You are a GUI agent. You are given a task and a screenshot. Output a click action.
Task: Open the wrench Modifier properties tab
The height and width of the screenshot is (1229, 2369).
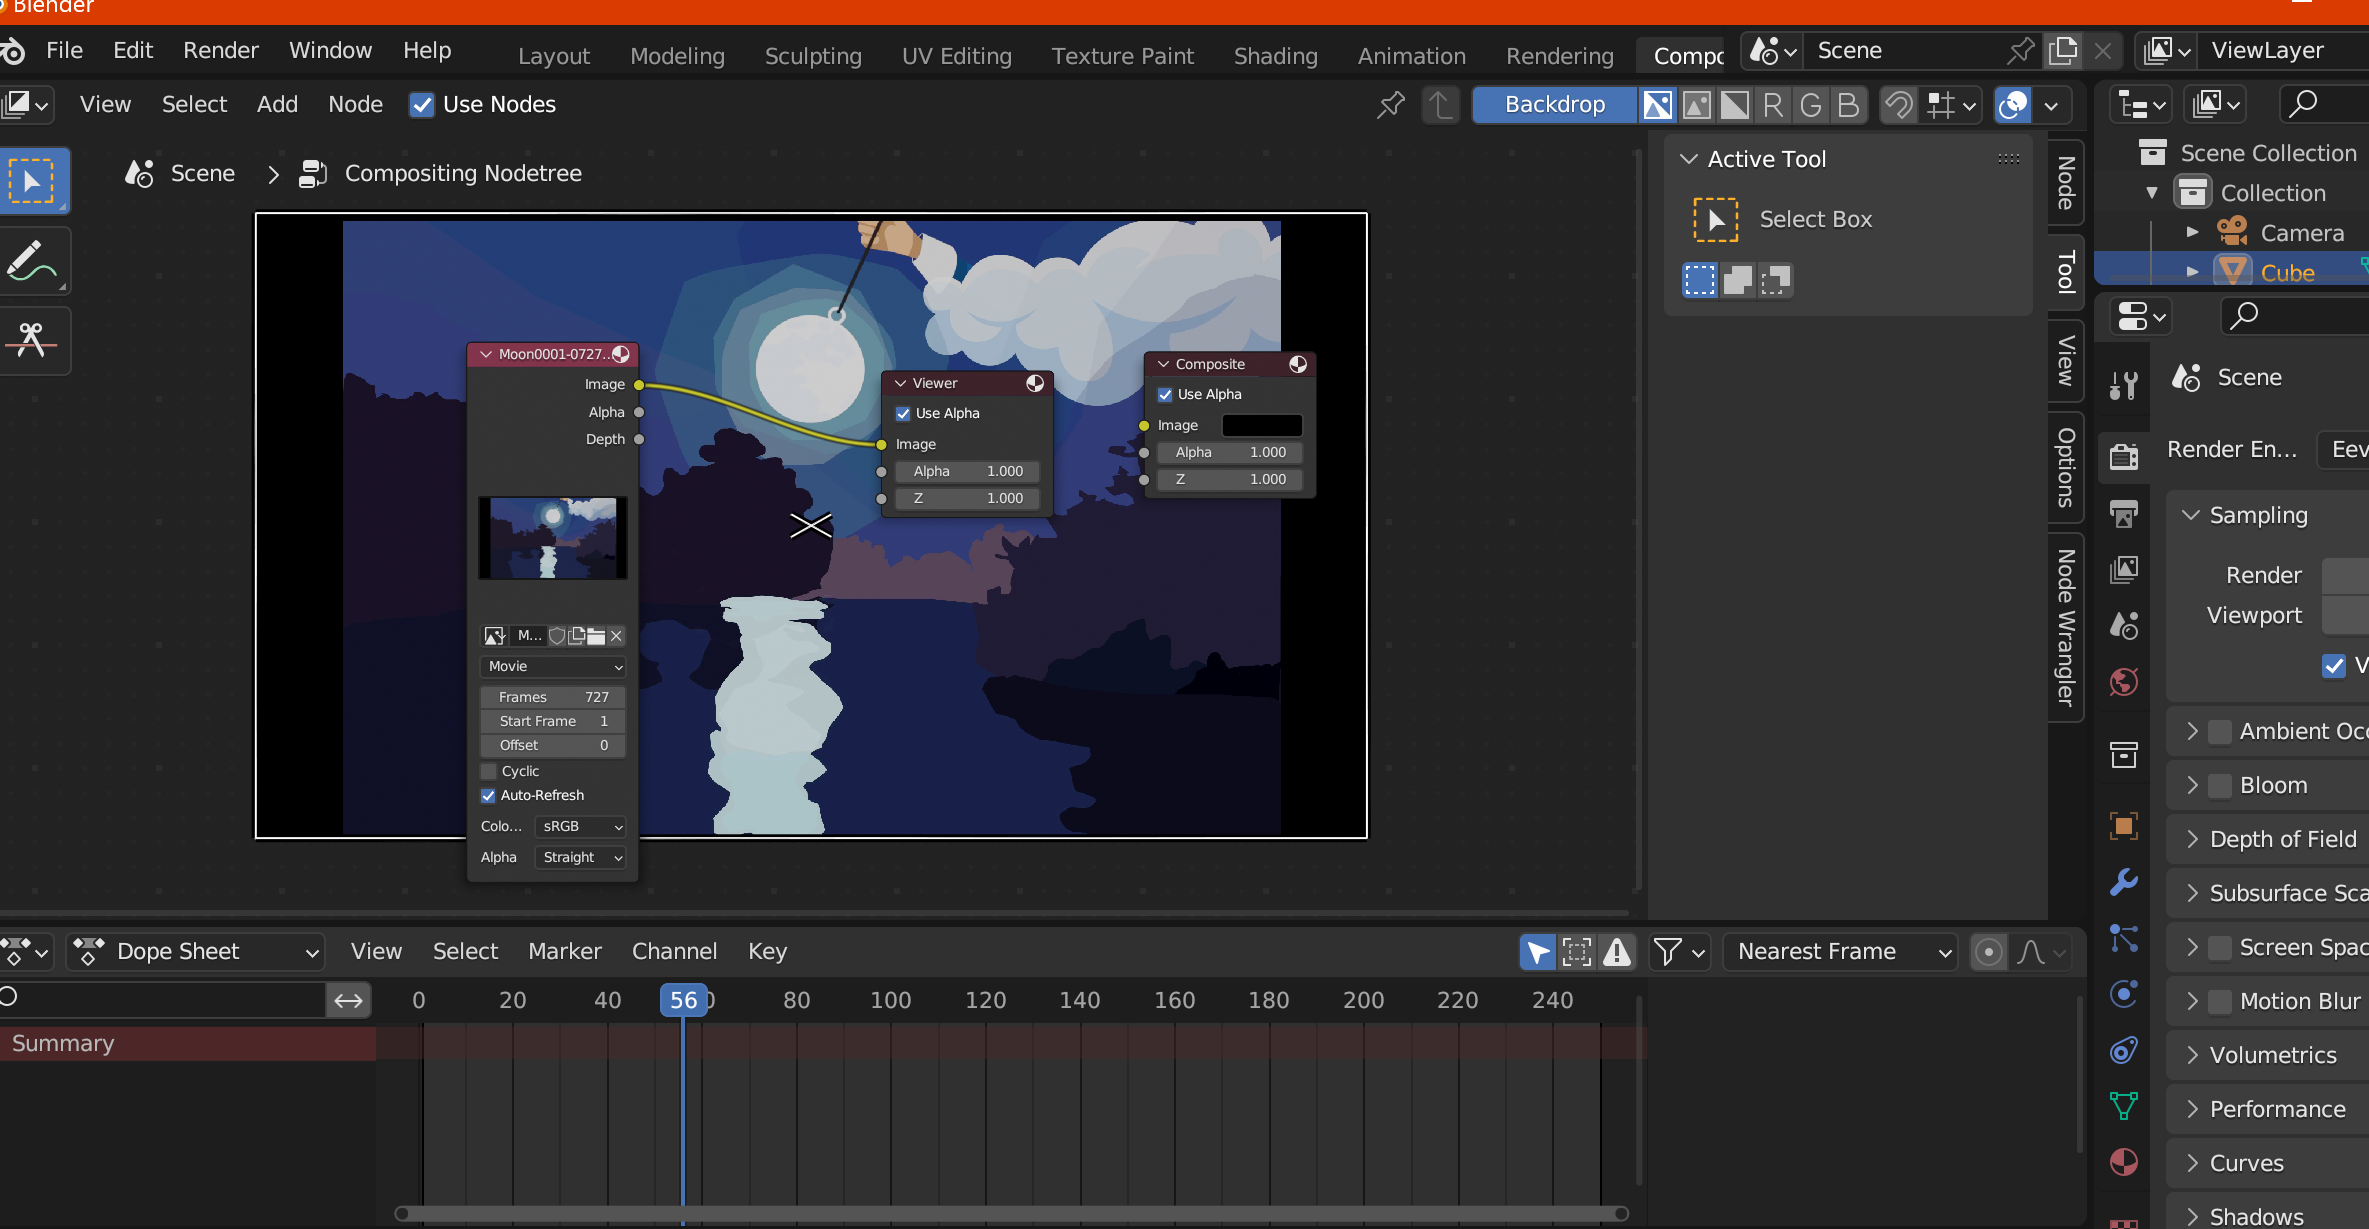(x=2124, y=882)
